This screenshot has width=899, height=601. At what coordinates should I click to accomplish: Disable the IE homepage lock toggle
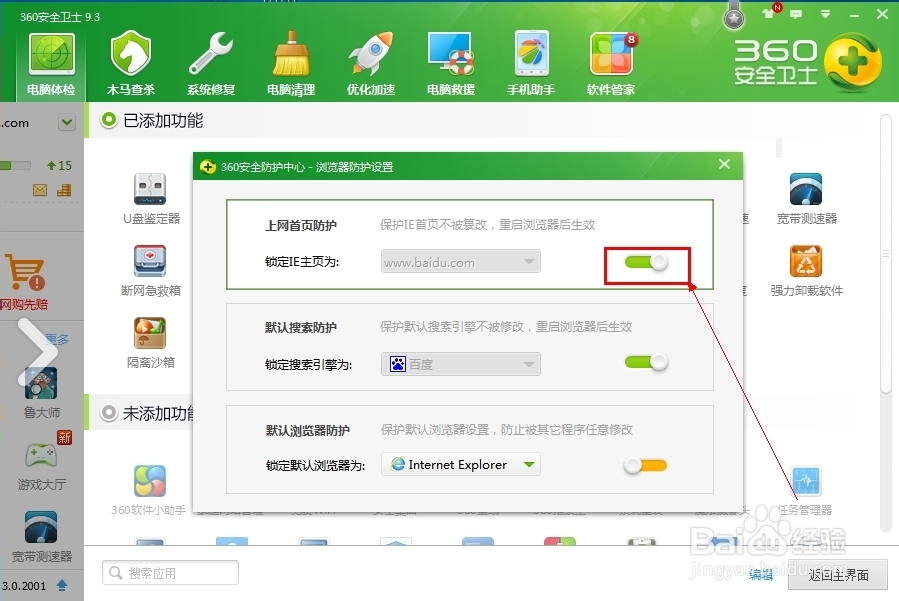click(645, 260)
